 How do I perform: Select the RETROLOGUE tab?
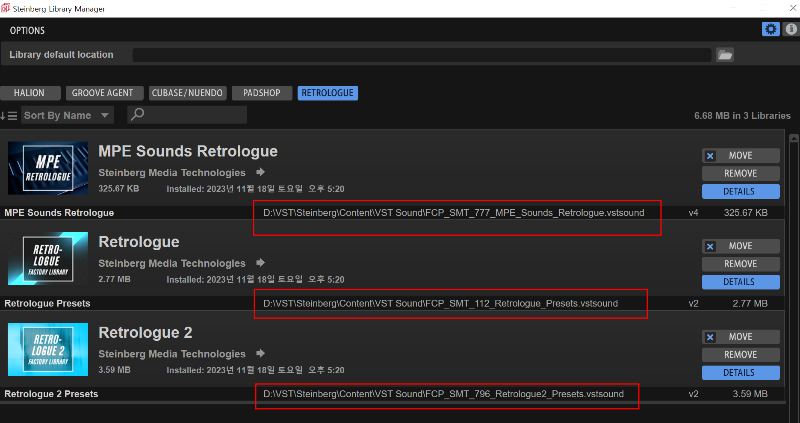(328, 93)
